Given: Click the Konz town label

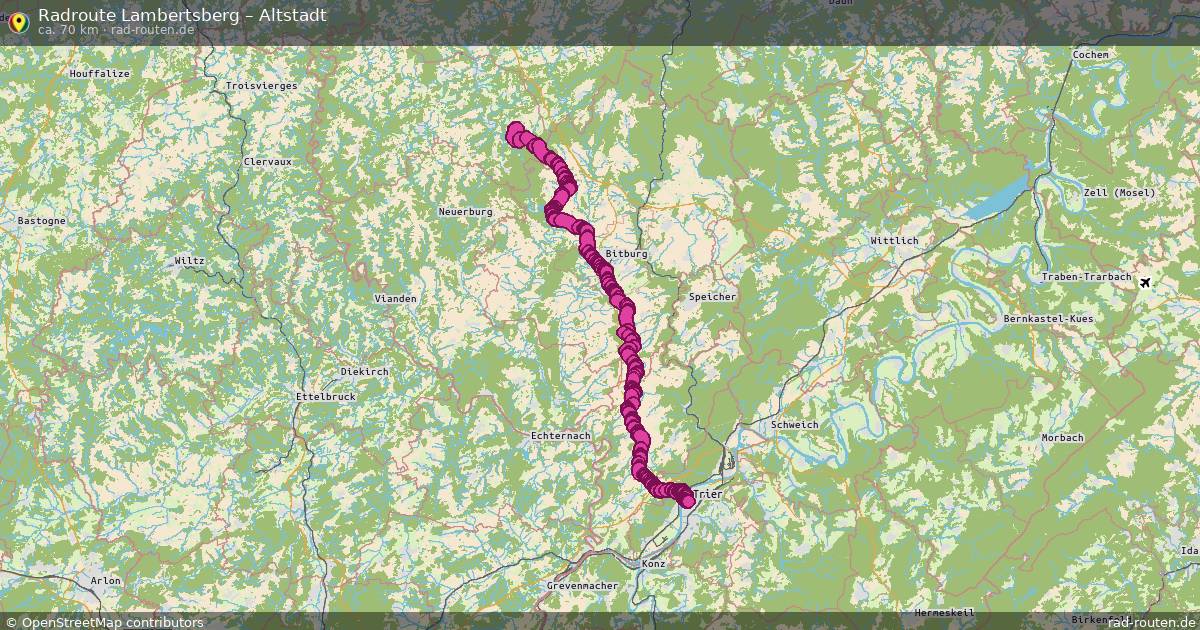Looking at the screenshot, I should pos(653,563).
